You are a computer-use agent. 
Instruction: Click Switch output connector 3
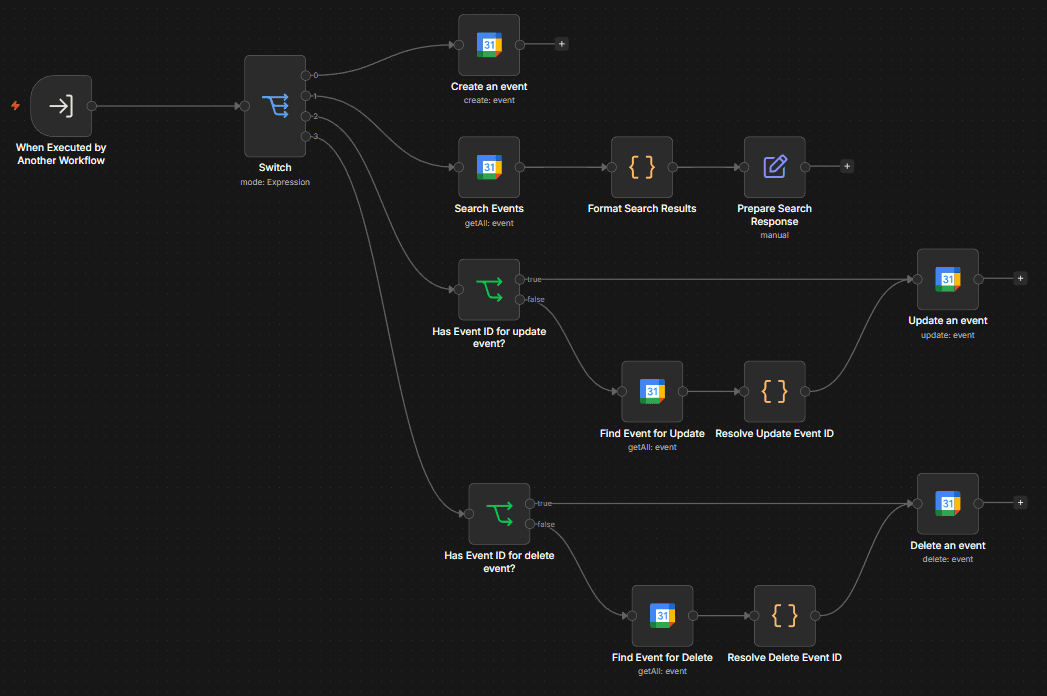pyautogui.click(x=306, y=137)
